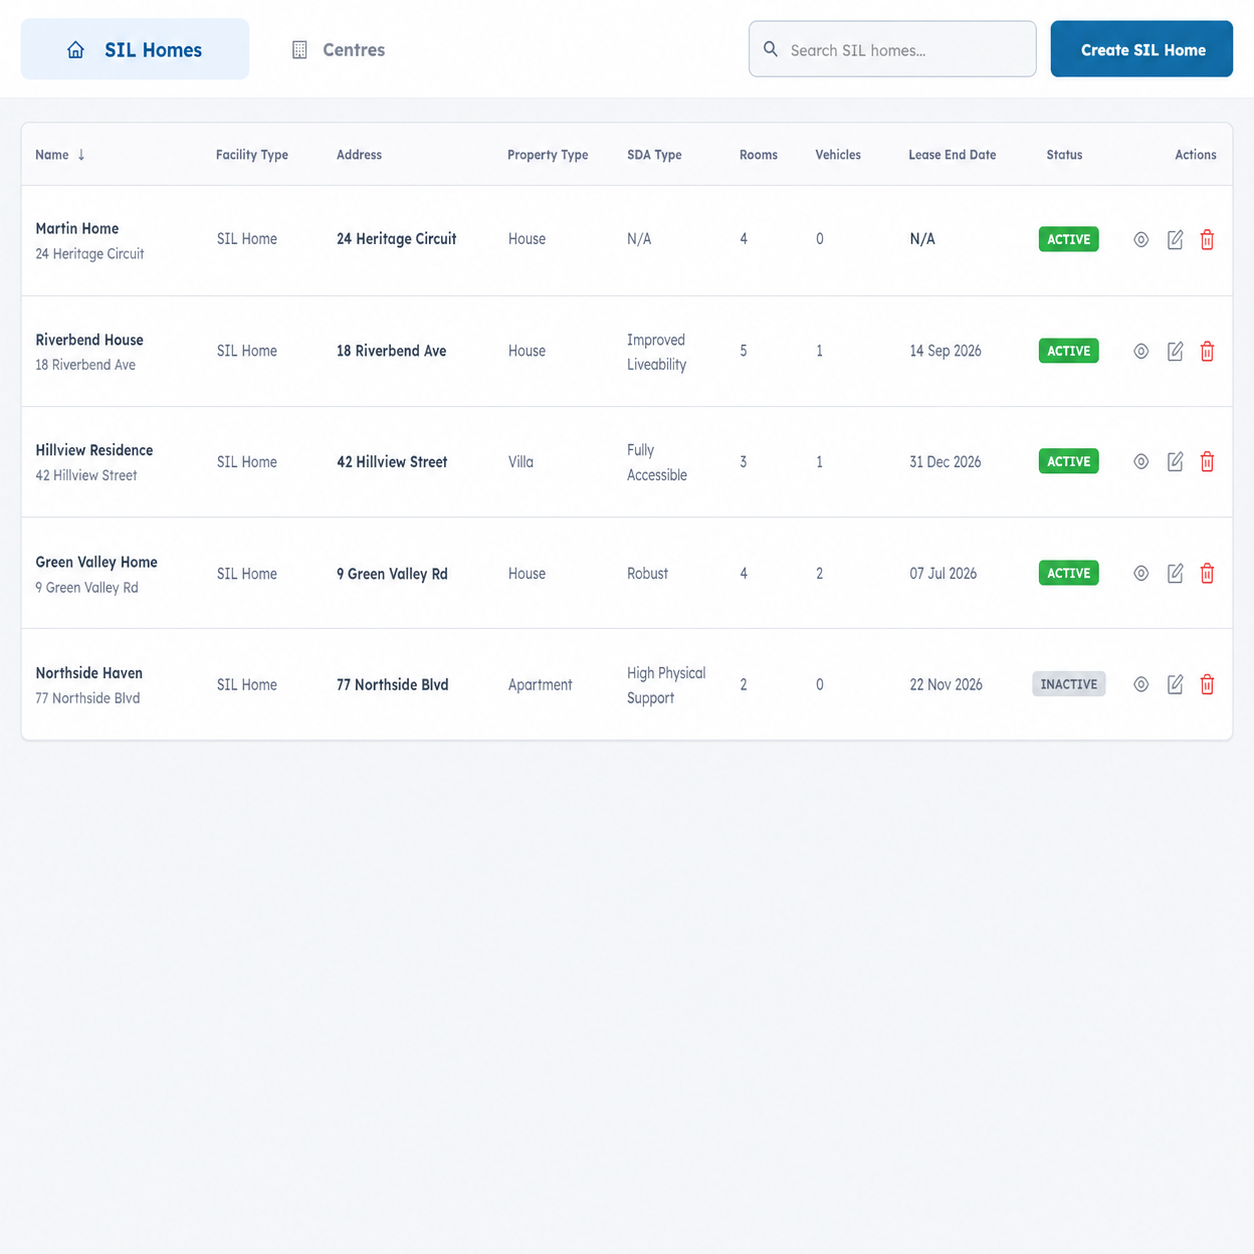
Task: View Riverbend House details eye icon
Action: point(1141,351)
